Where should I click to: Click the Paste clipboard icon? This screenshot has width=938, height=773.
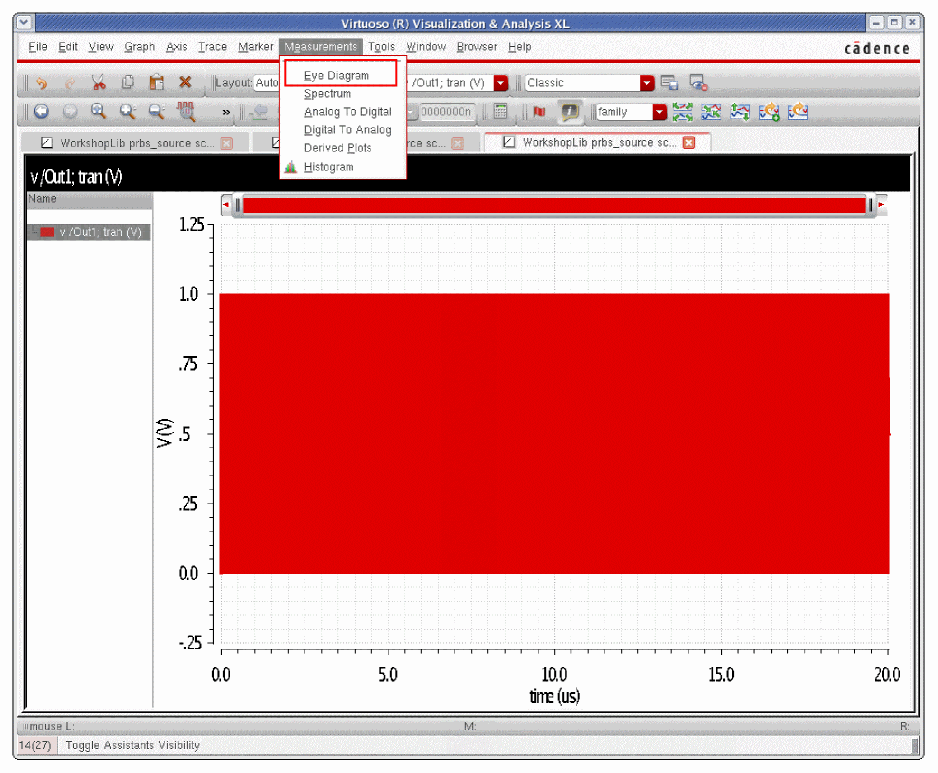[x=156, y=83]
